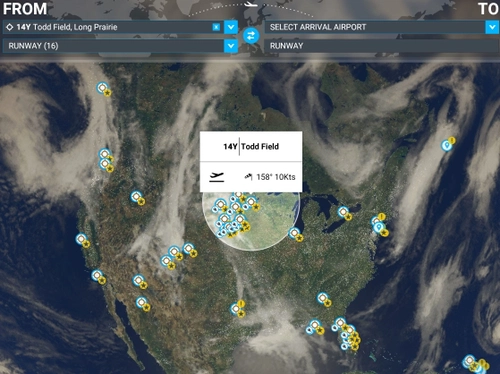This screenshot has width=500, height=374.
Task: Open the departure airport dropdown arrow
Action: click(x=231, y=27)
